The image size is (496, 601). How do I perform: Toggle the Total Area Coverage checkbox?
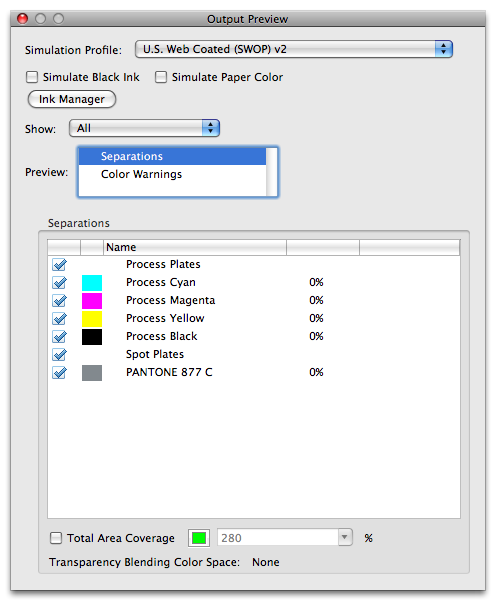(56, 538)
